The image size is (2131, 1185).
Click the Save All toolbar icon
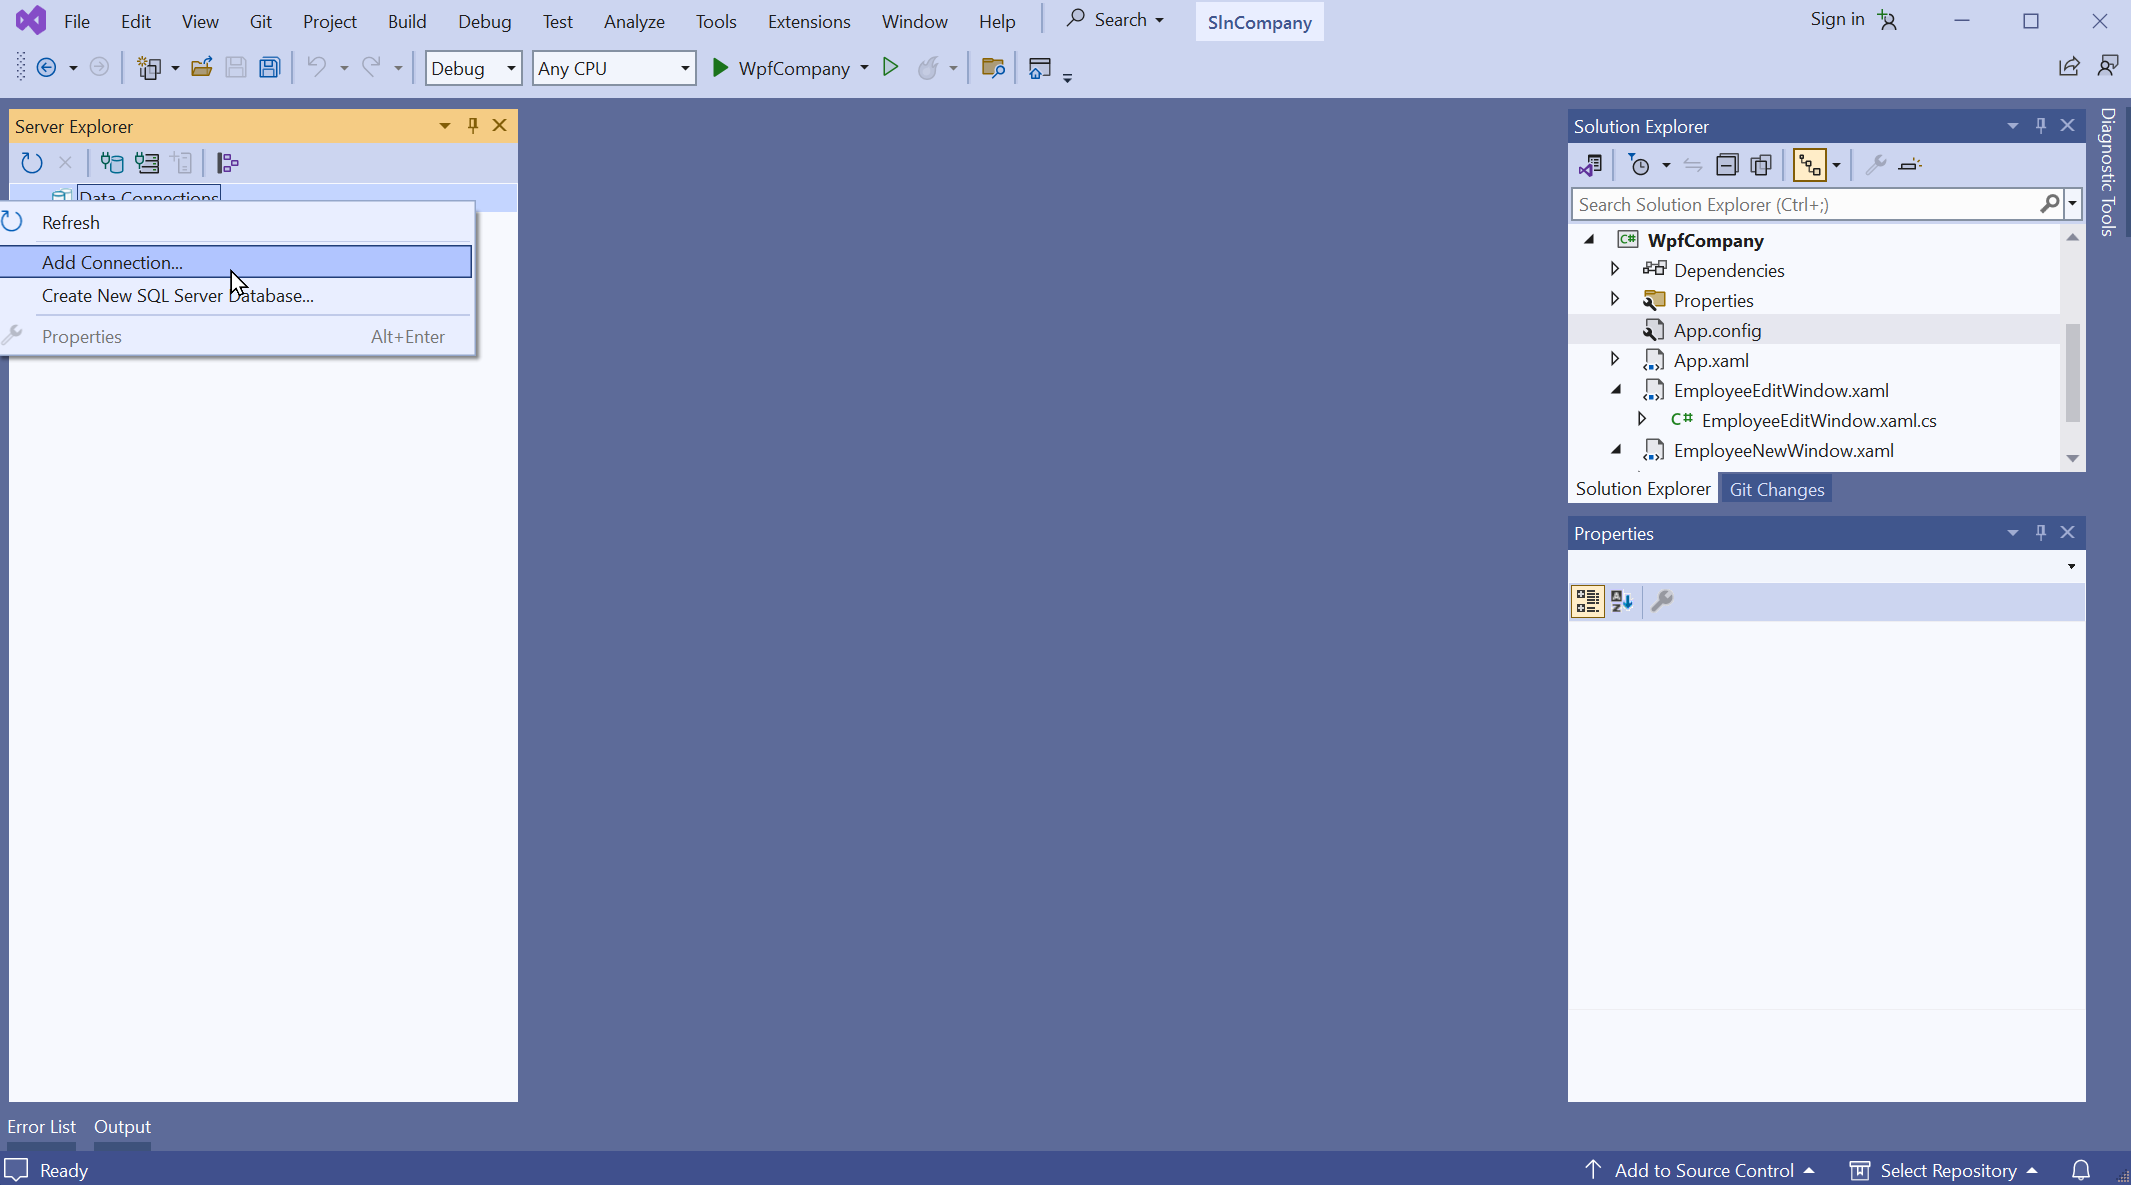click(269, 68)
